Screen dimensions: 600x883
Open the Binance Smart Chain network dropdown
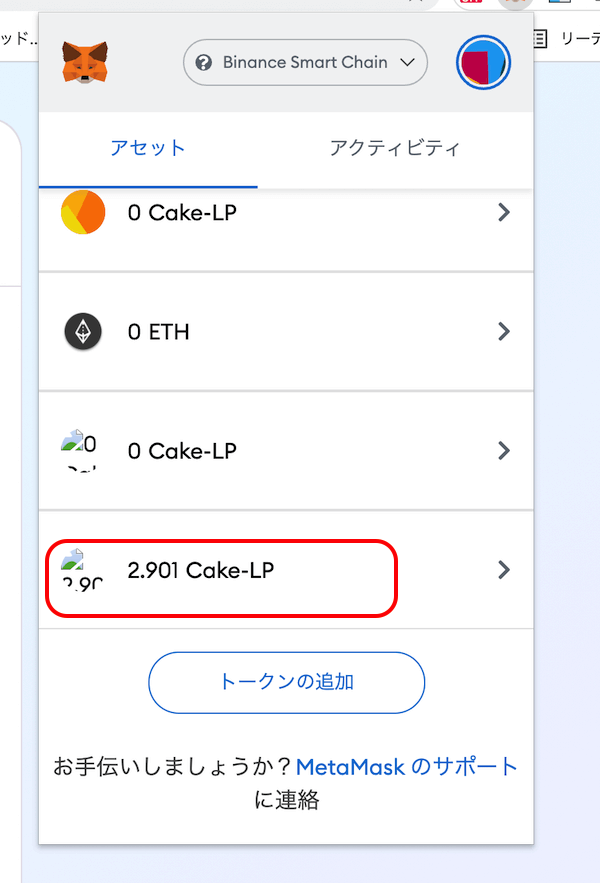click(305, 62)
